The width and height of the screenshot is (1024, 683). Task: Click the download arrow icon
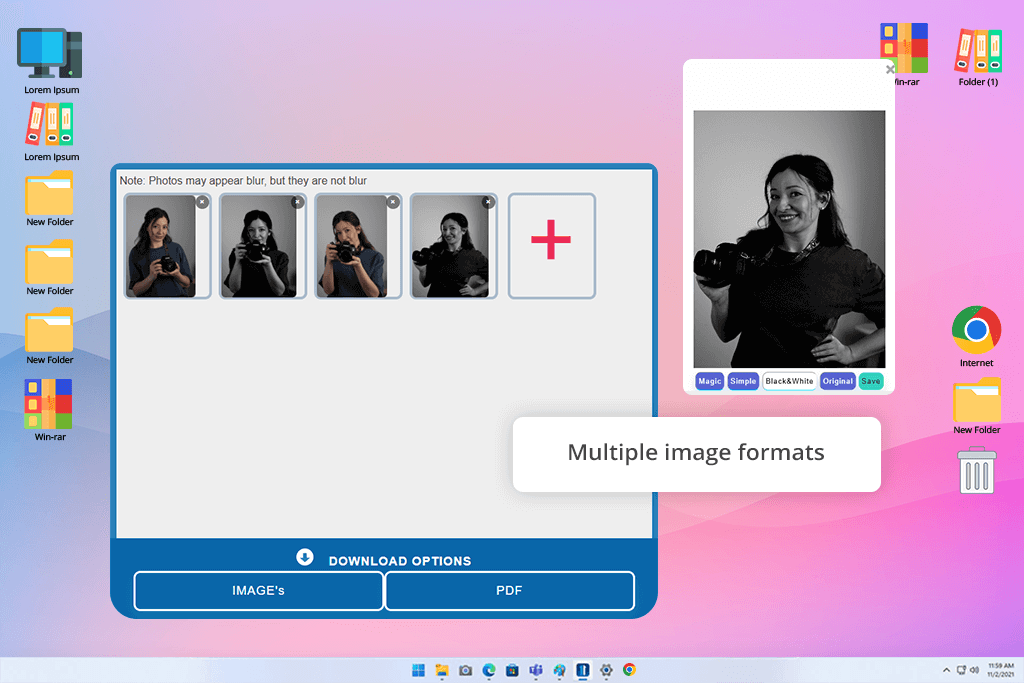coord(305,558)
